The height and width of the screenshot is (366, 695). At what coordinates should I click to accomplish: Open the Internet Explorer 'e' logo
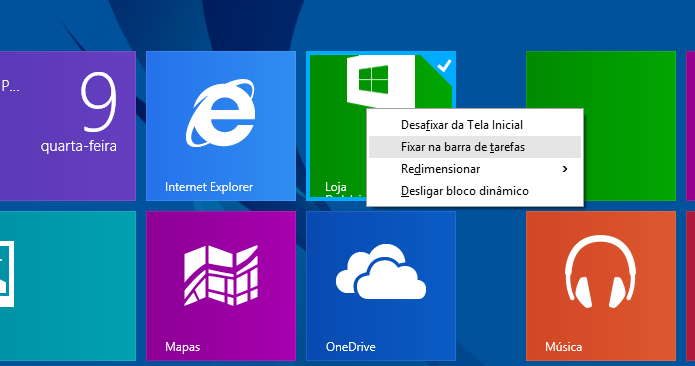pyautogui.click(x=221, y=113)
